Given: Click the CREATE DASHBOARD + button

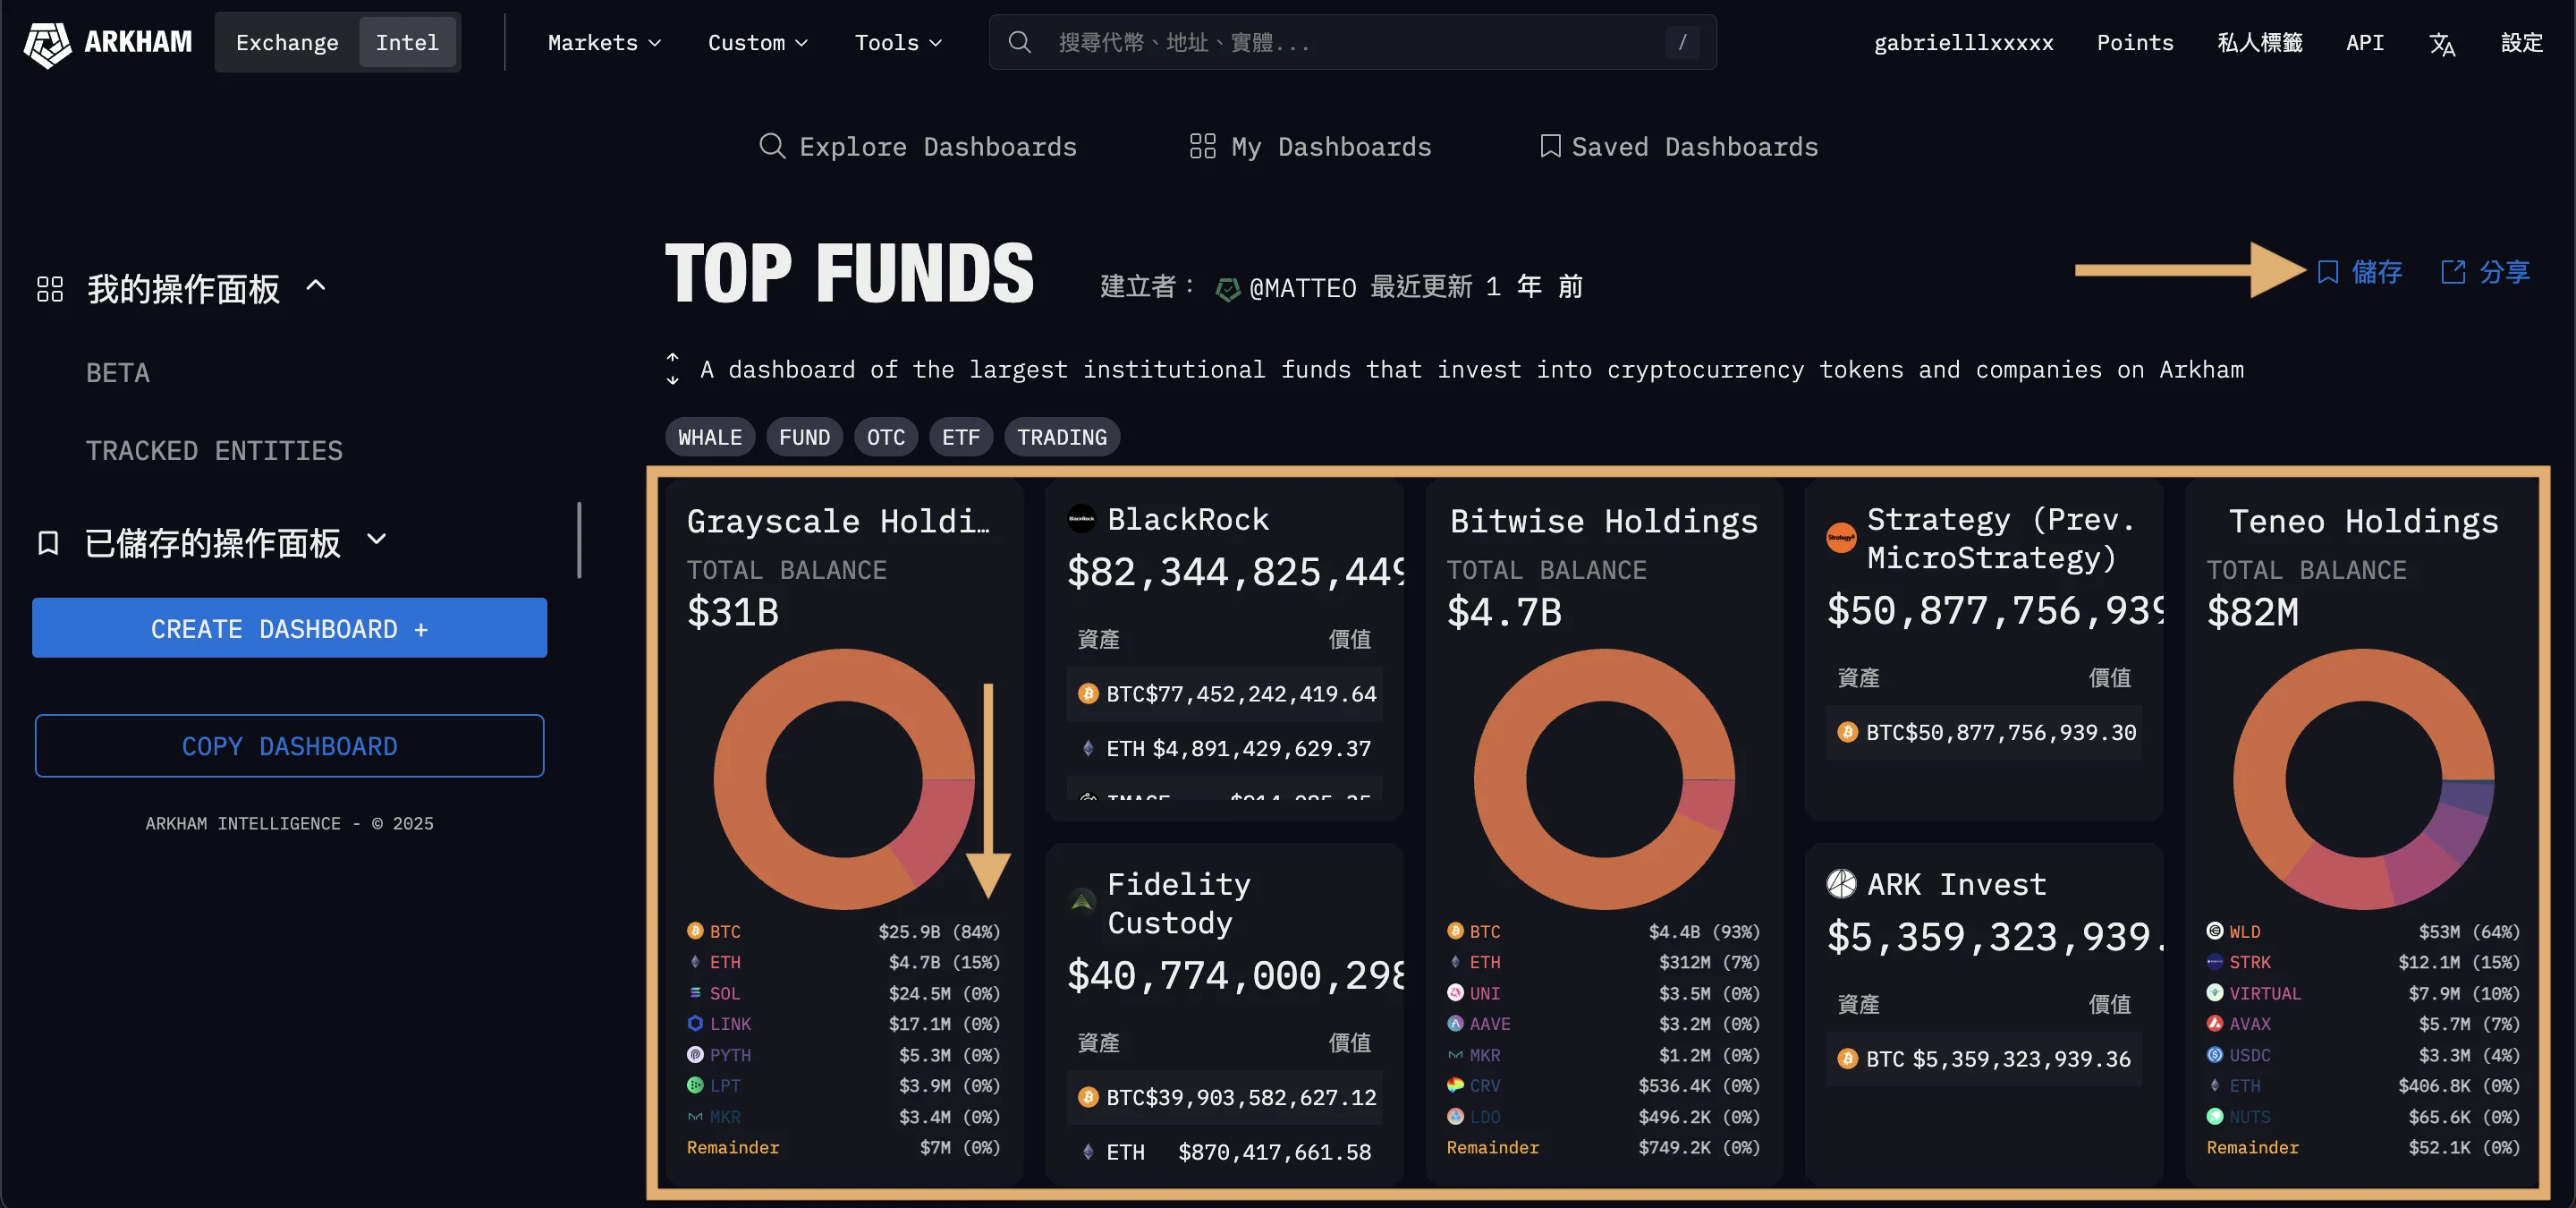Looking at the screenshot, I should 289,628.
